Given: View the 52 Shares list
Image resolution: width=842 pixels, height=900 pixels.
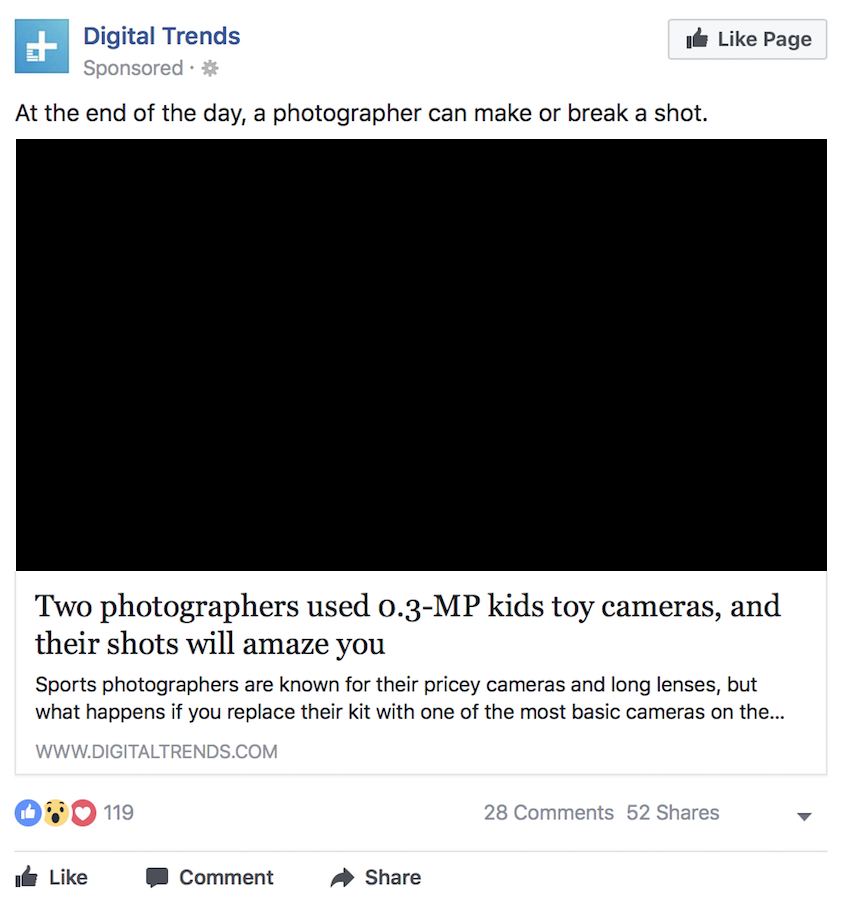Looking at the screenshot, I should (673, 813).
